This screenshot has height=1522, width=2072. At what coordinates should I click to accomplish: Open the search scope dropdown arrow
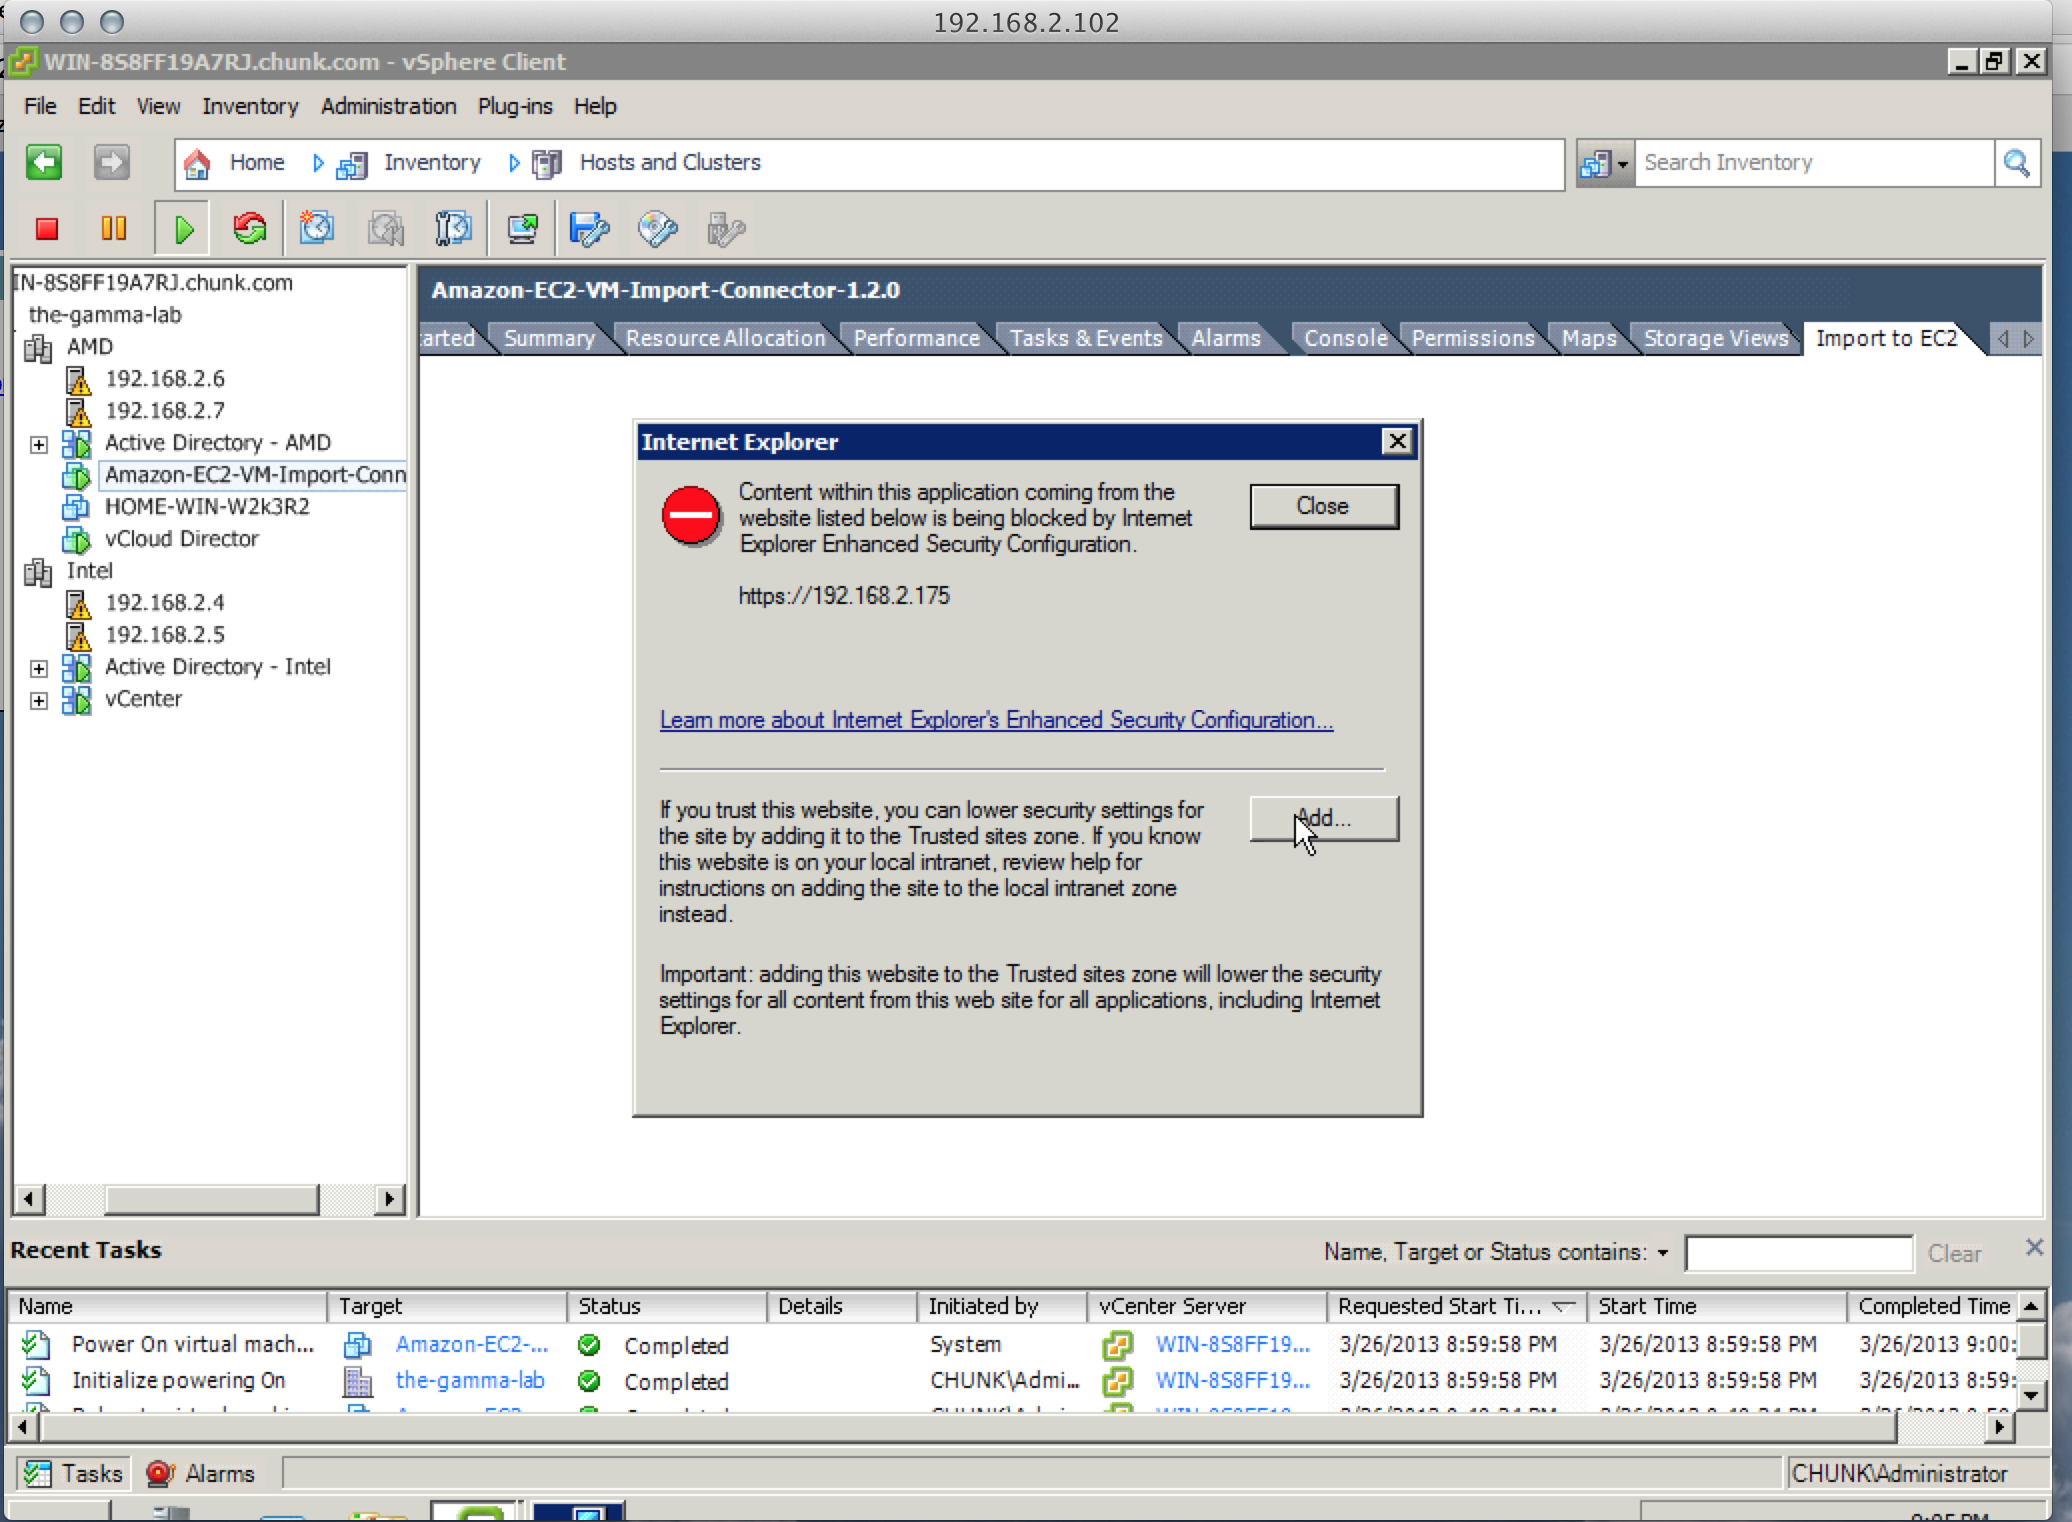pos(1622,164)
